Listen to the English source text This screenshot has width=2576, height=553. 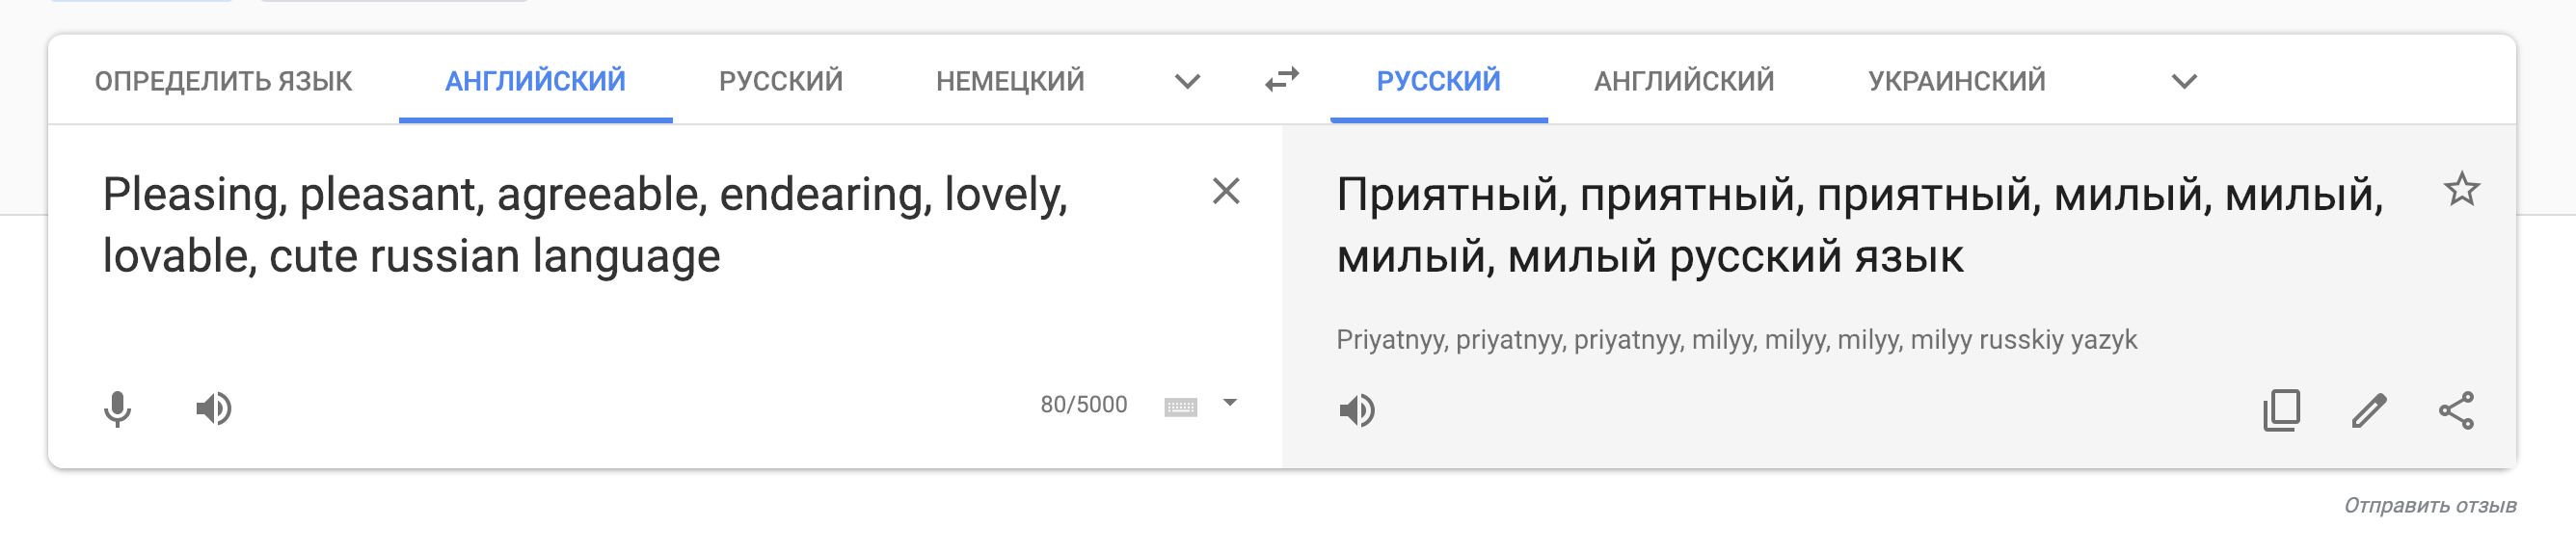(x=213, y=408)
